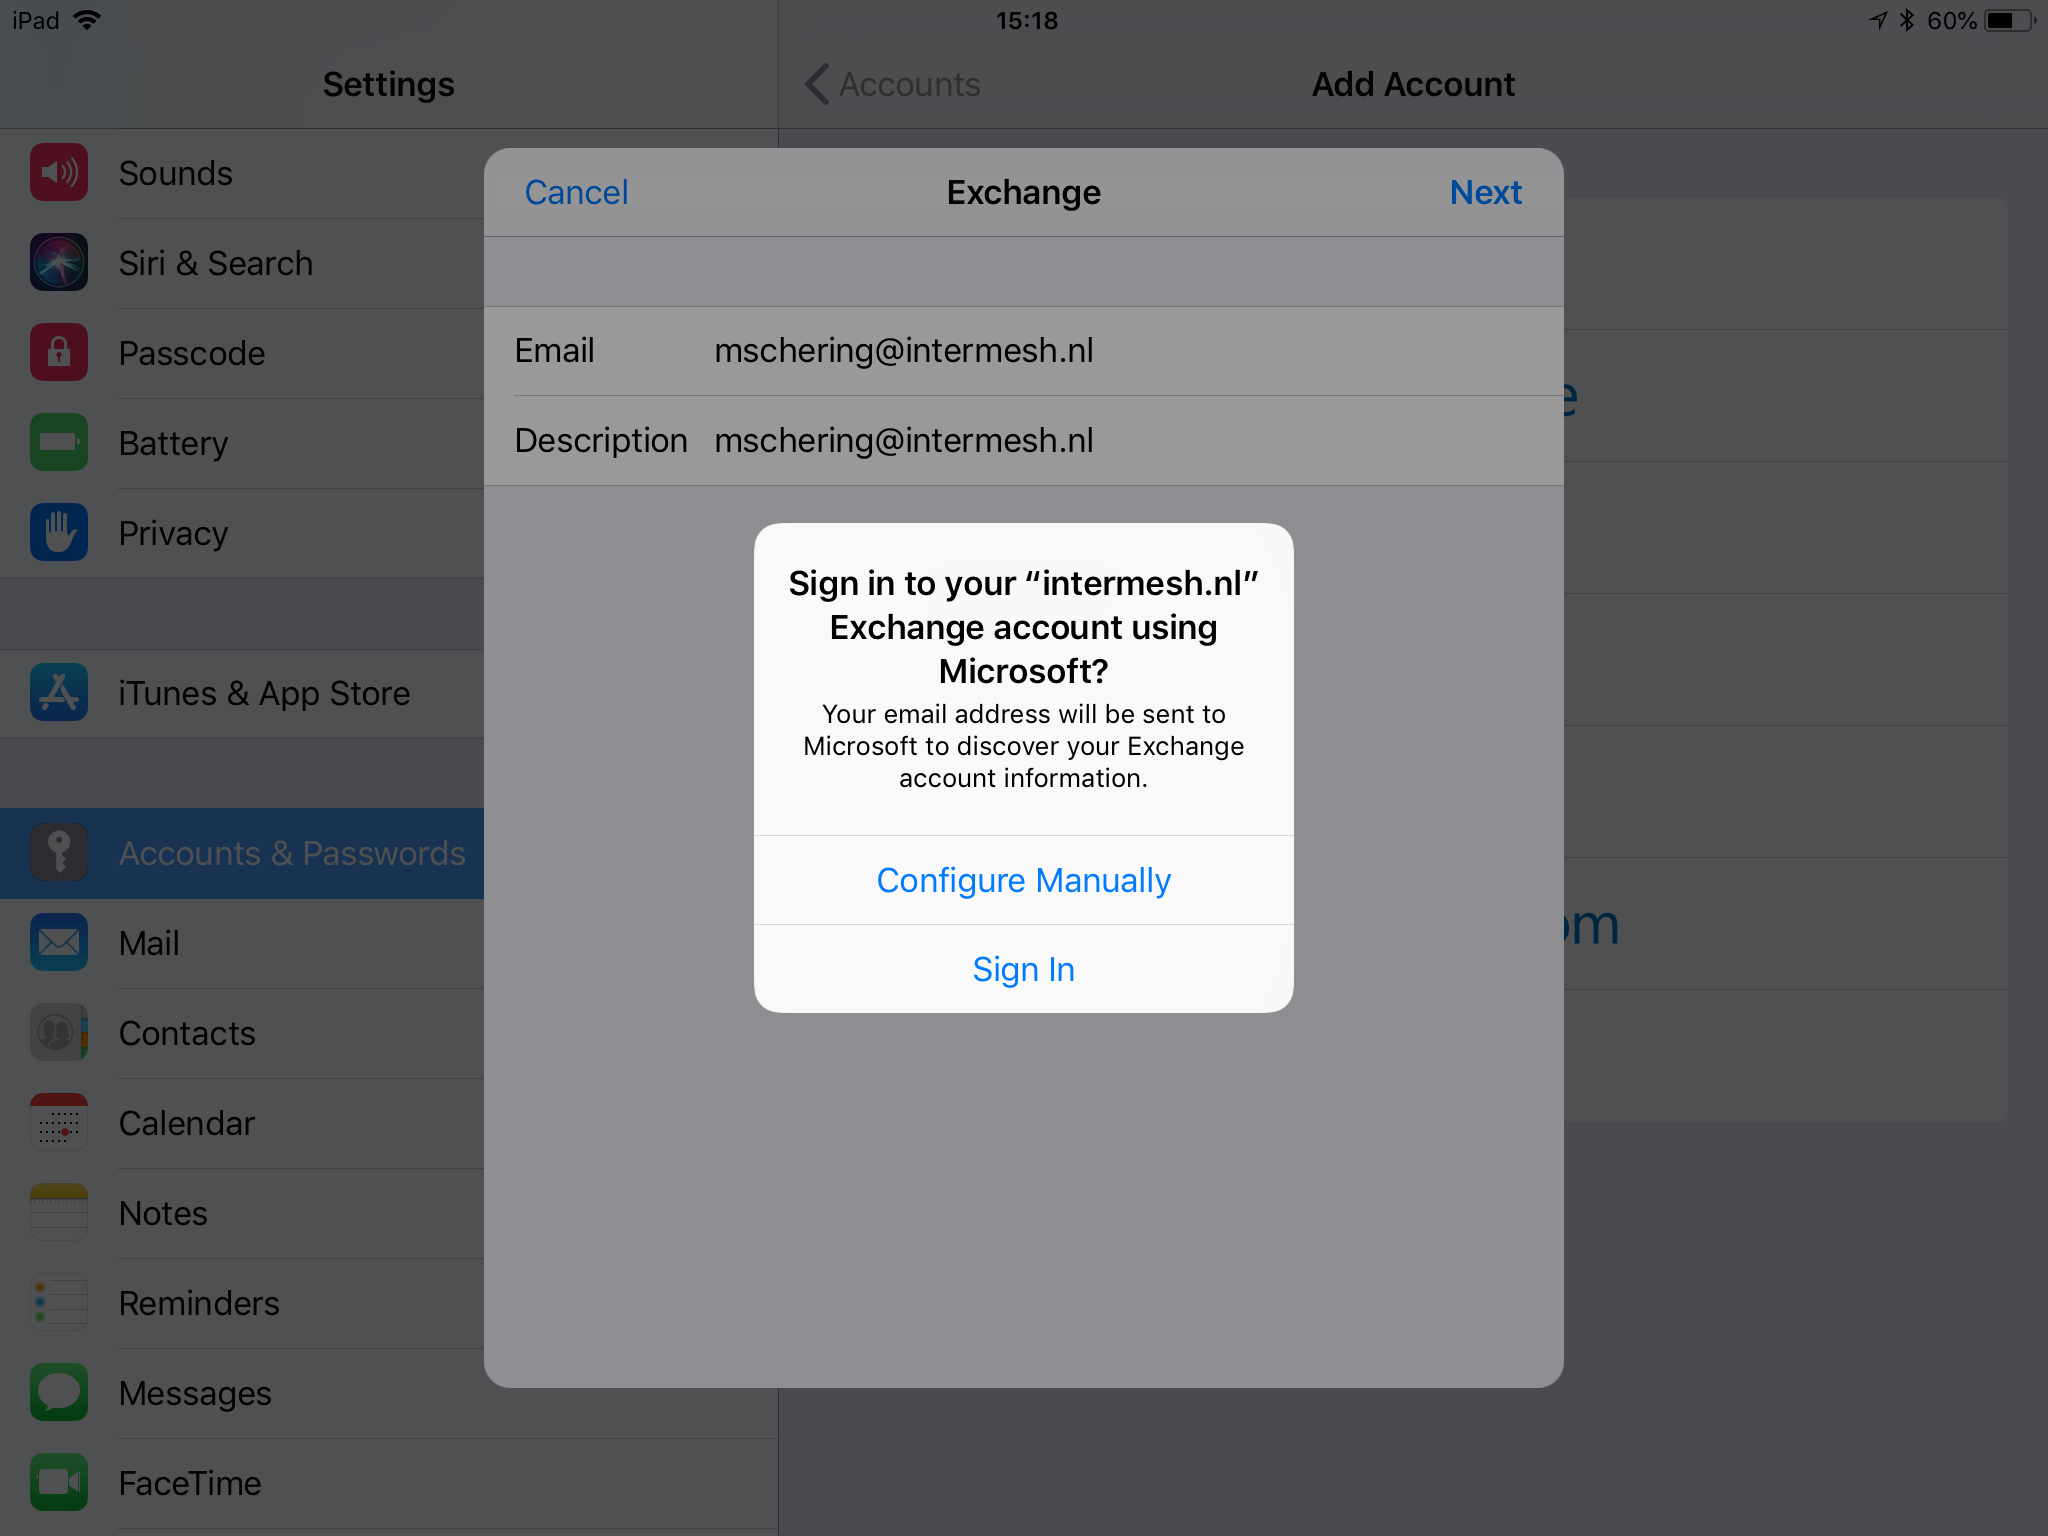Open Siri & Search settings
2048x1536 pixels.
click(242, 263)
